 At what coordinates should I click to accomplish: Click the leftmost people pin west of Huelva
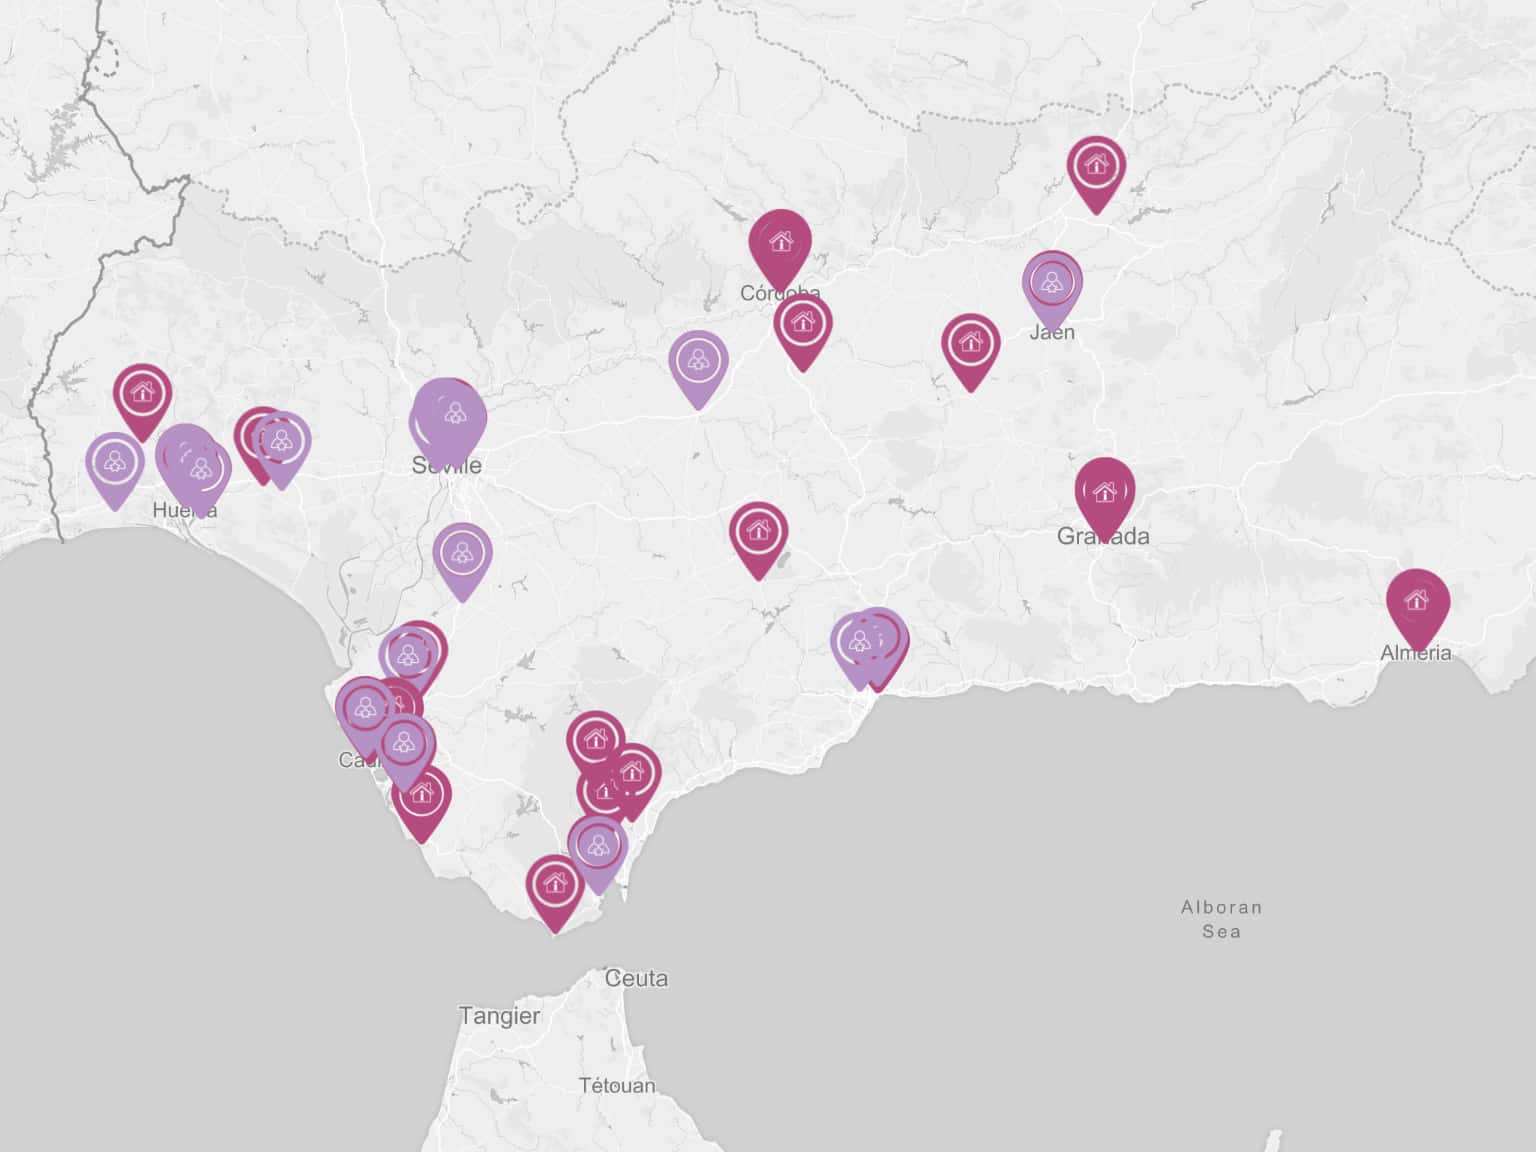[x=115, y=464]
